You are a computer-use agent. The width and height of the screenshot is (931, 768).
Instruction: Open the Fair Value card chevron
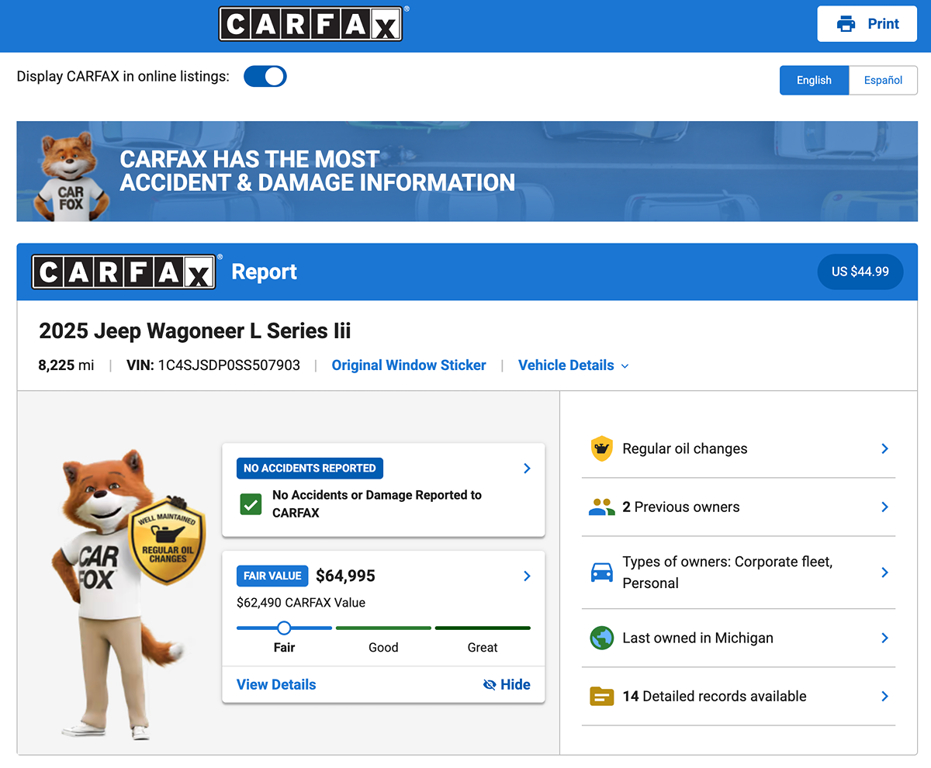pos(527,576)
